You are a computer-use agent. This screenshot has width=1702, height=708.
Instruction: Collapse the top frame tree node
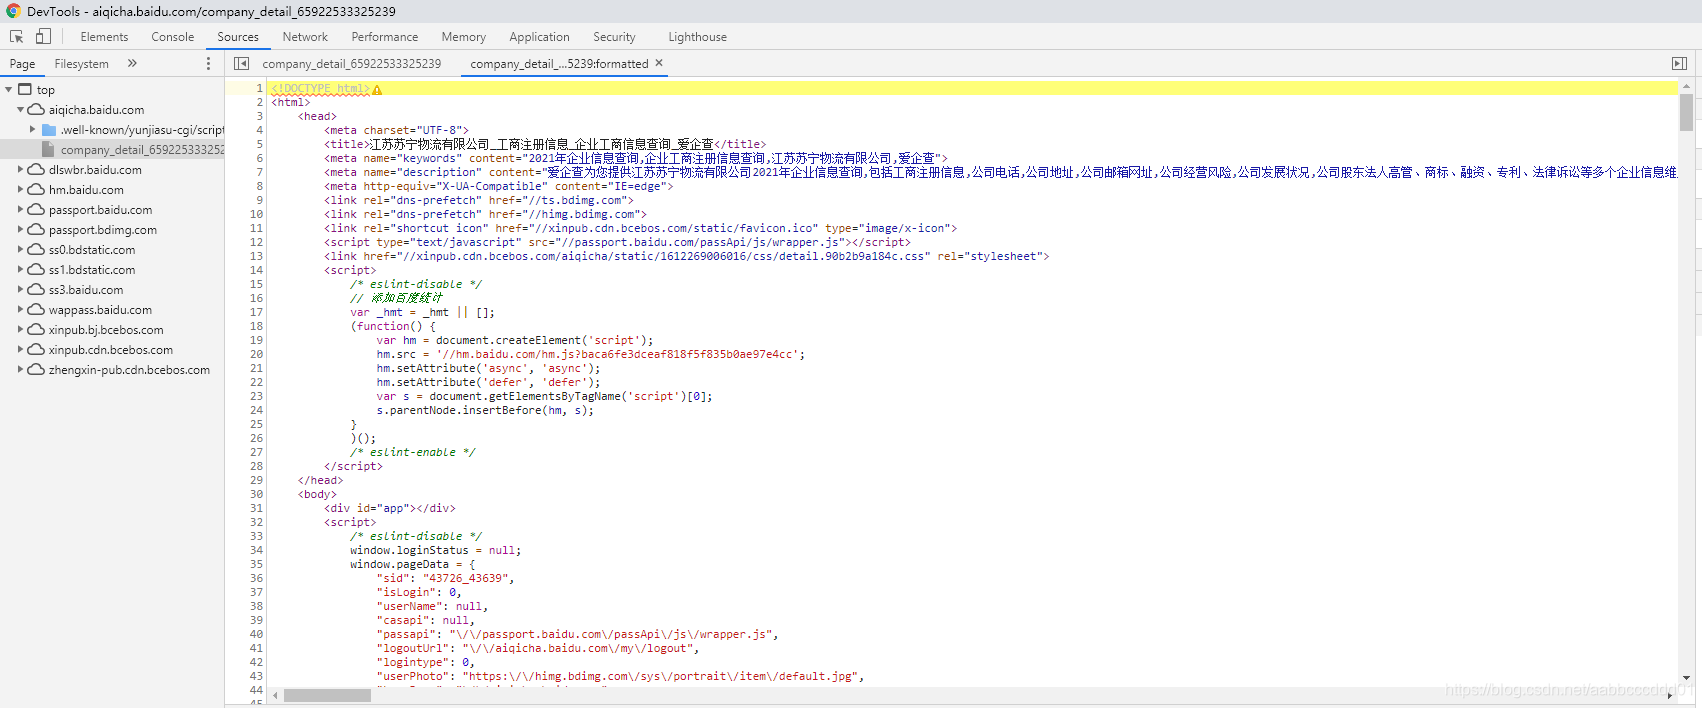(x=9, y=89)
